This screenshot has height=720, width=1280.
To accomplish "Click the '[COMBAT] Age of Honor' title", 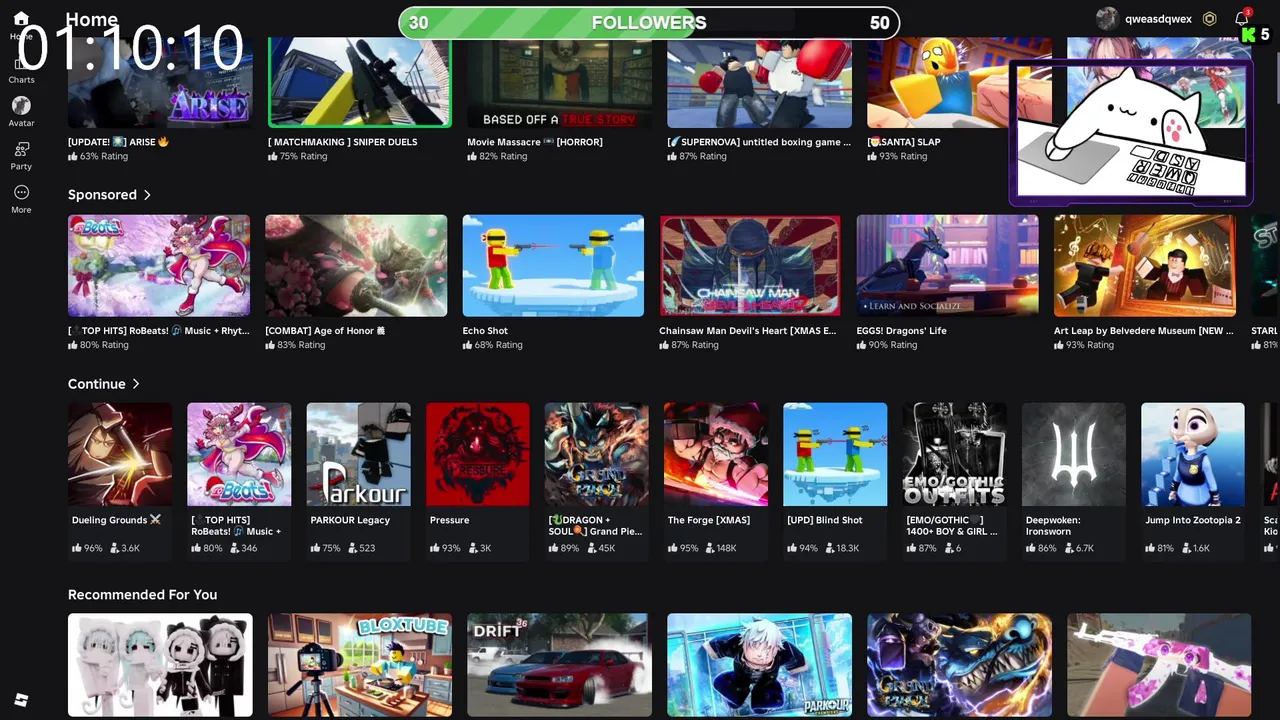I will 325,331.
